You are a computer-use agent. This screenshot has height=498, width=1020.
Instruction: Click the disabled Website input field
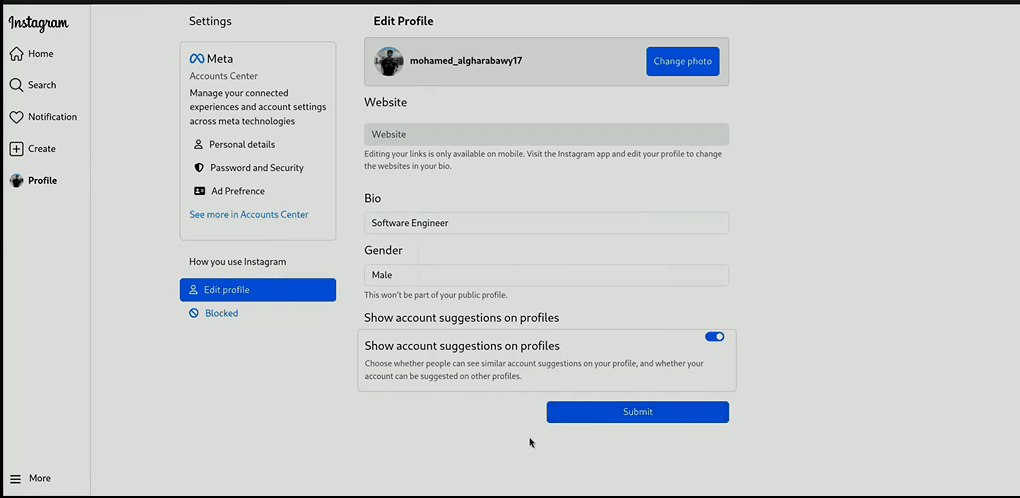546,135
